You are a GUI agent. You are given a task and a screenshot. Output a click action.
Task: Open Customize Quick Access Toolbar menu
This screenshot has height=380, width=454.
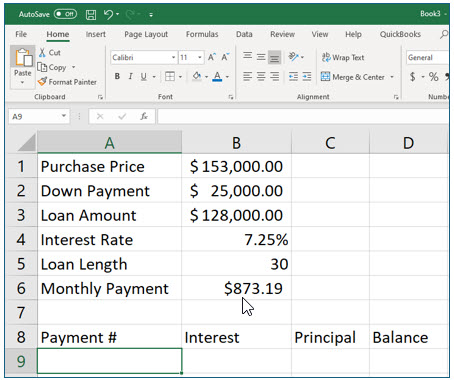[x=151, y=15]
